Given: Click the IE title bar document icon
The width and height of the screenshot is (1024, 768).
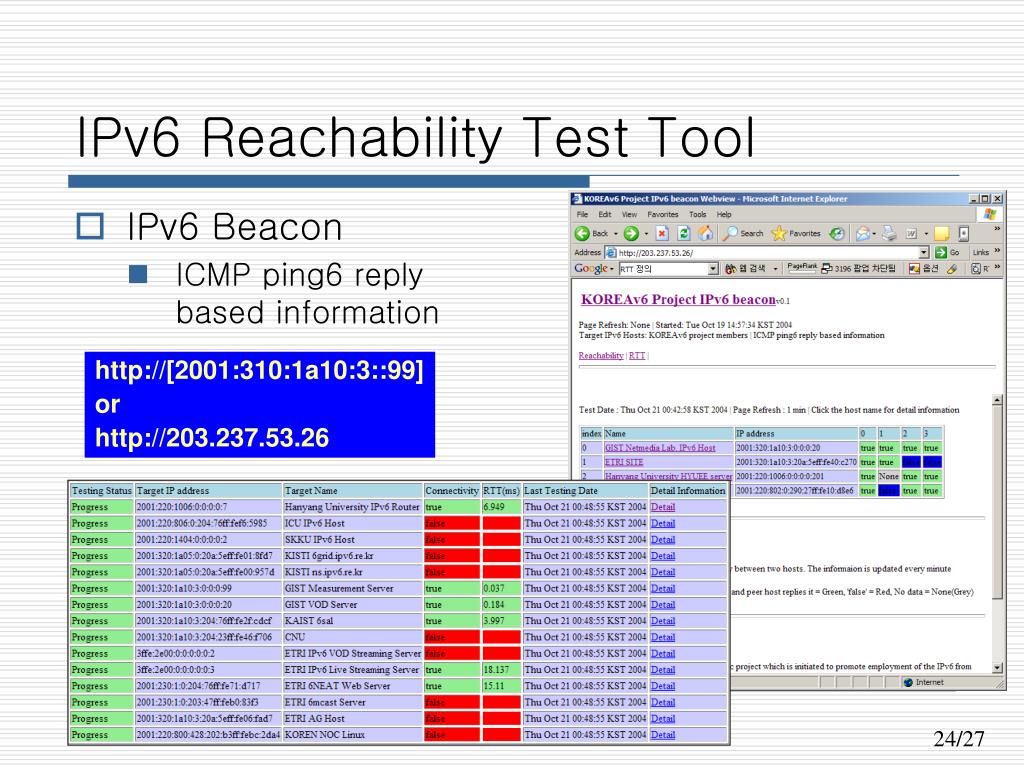Looking at the screenshot, I should pos(577,199).
